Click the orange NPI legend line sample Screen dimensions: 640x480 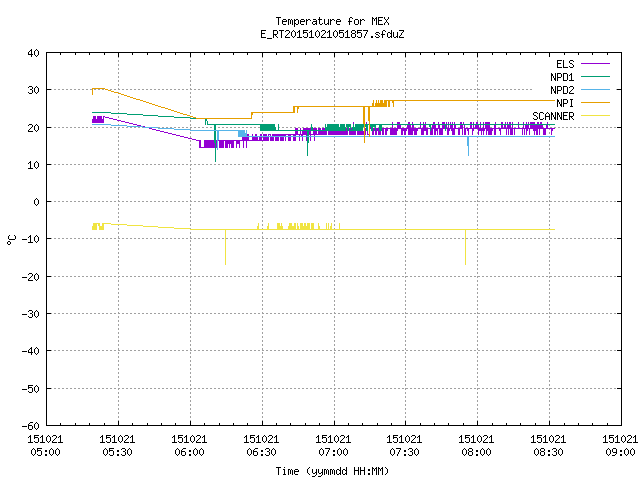(595, 102)
